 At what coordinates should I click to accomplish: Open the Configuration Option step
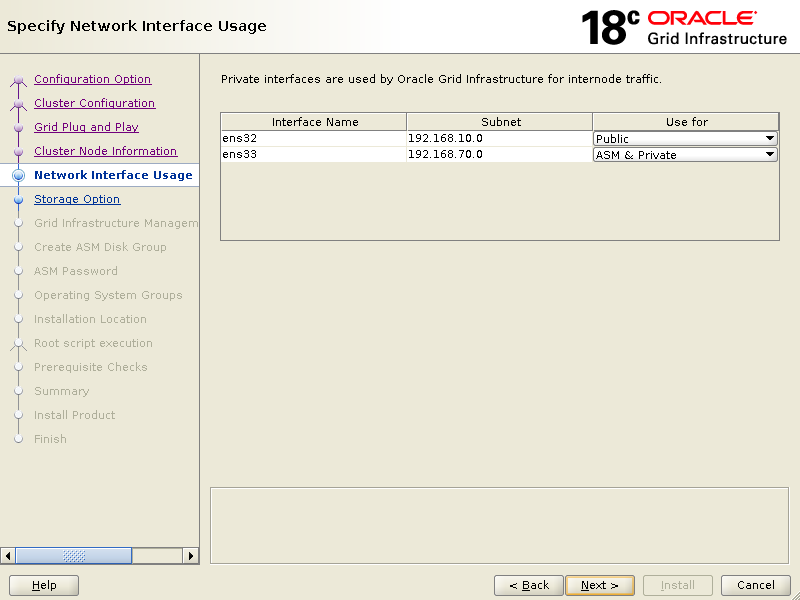pos(92,79)
